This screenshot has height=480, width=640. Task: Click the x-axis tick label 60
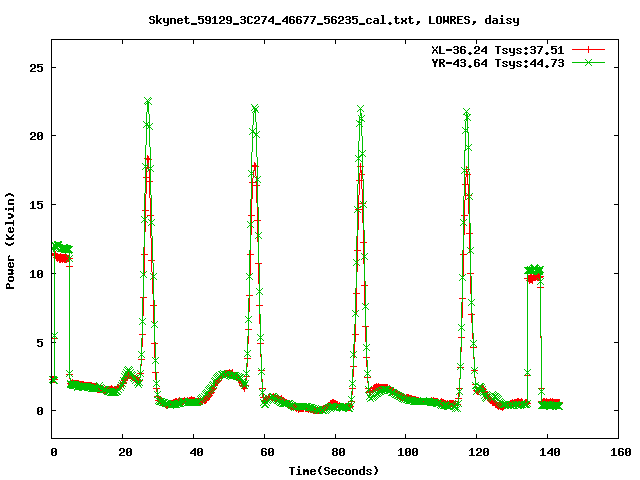(267, 452)
